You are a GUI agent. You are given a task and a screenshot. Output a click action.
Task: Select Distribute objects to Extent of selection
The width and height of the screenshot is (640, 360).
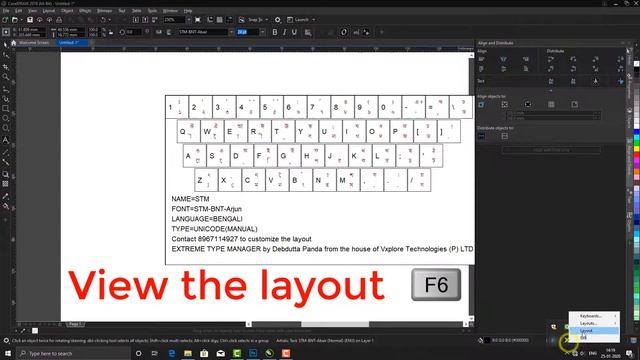click(482, 136)
